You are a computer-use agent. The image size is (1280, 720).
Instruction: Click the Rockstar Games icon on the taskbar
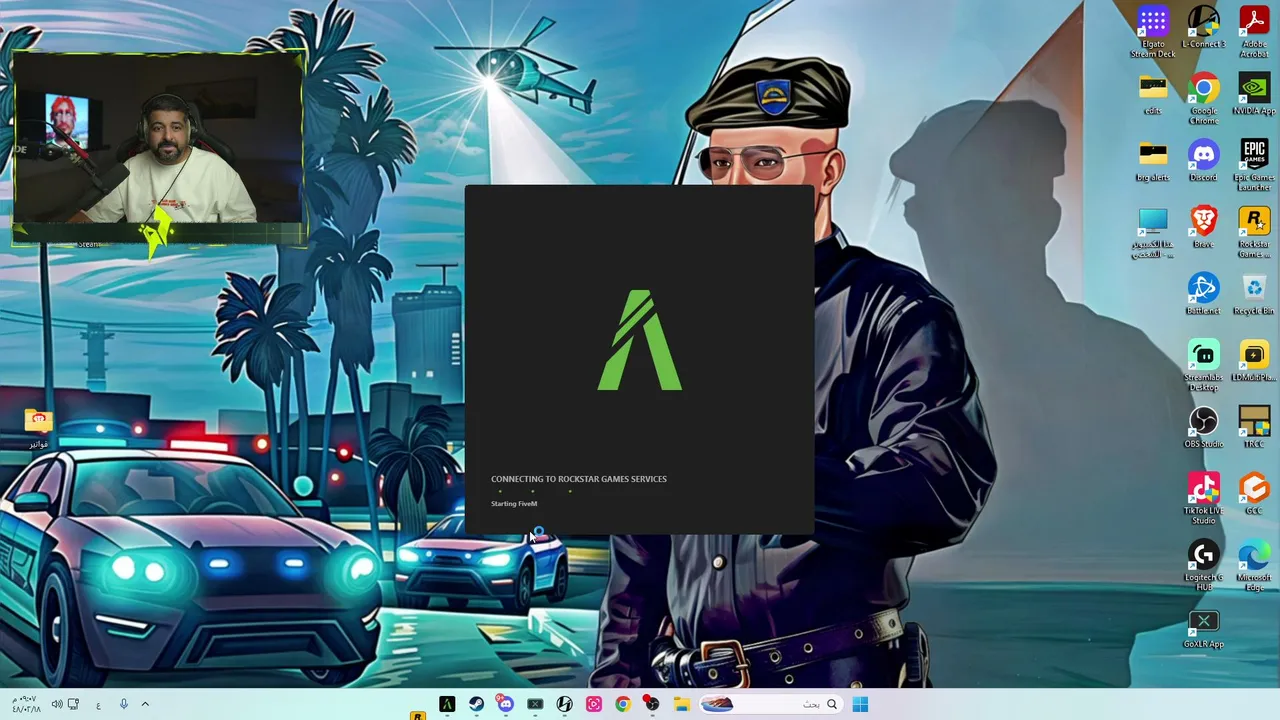tap(417, 715)
